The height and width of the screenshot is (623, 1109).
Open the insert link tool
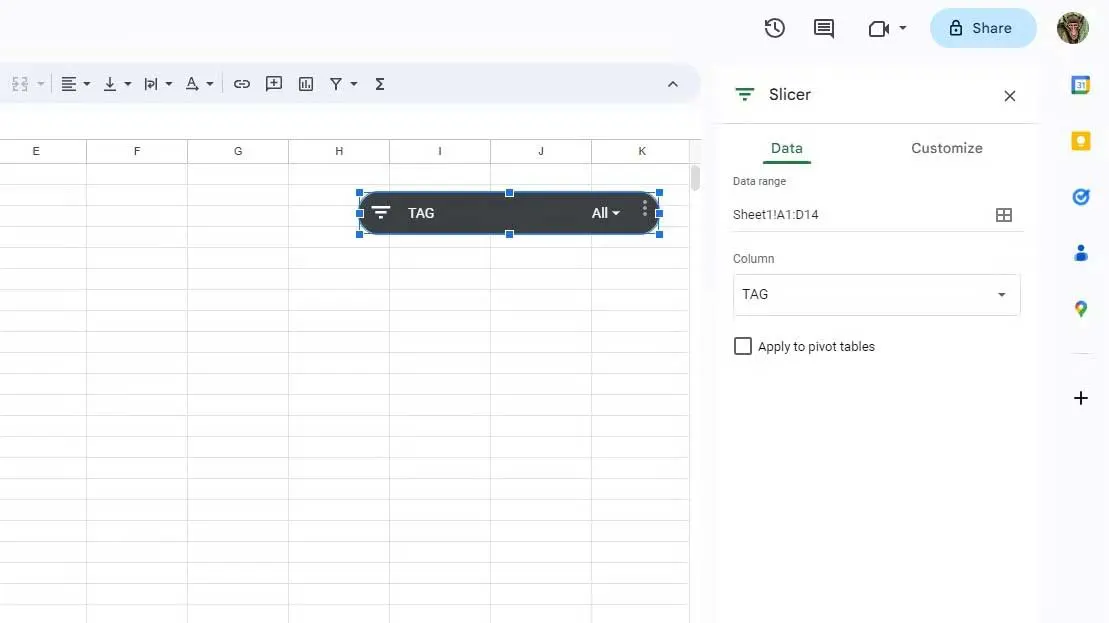coord(241,84)
